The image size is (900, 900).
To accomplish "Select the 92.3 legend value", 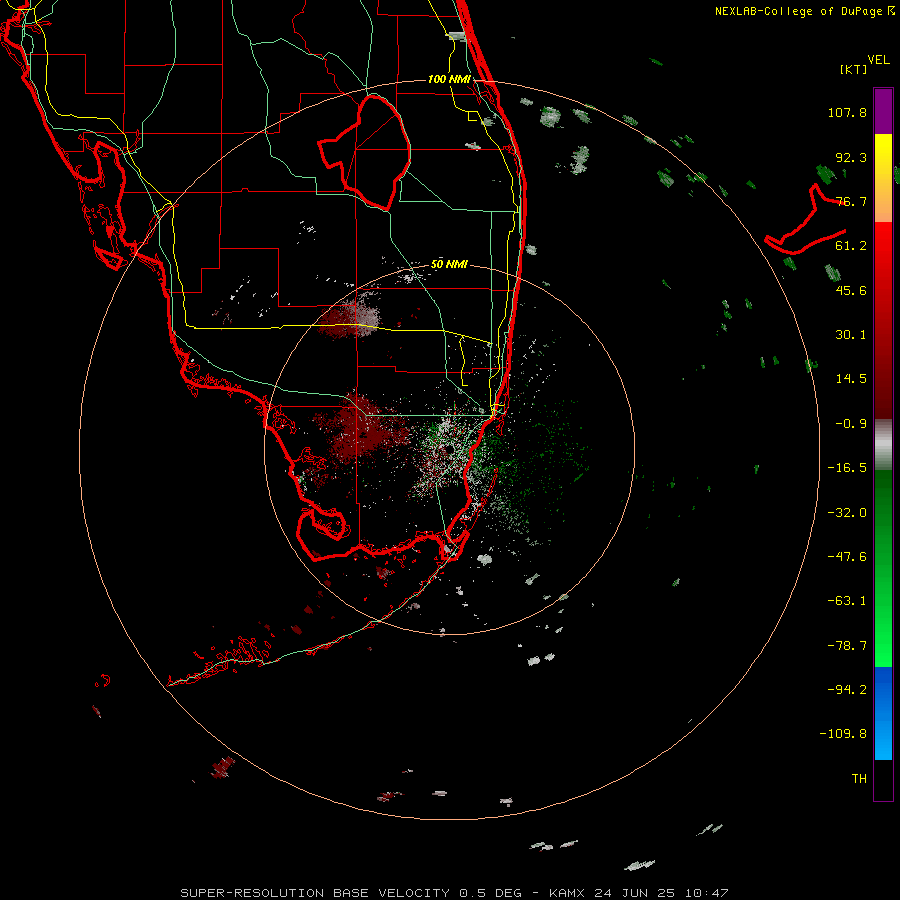I will [851, 157].
